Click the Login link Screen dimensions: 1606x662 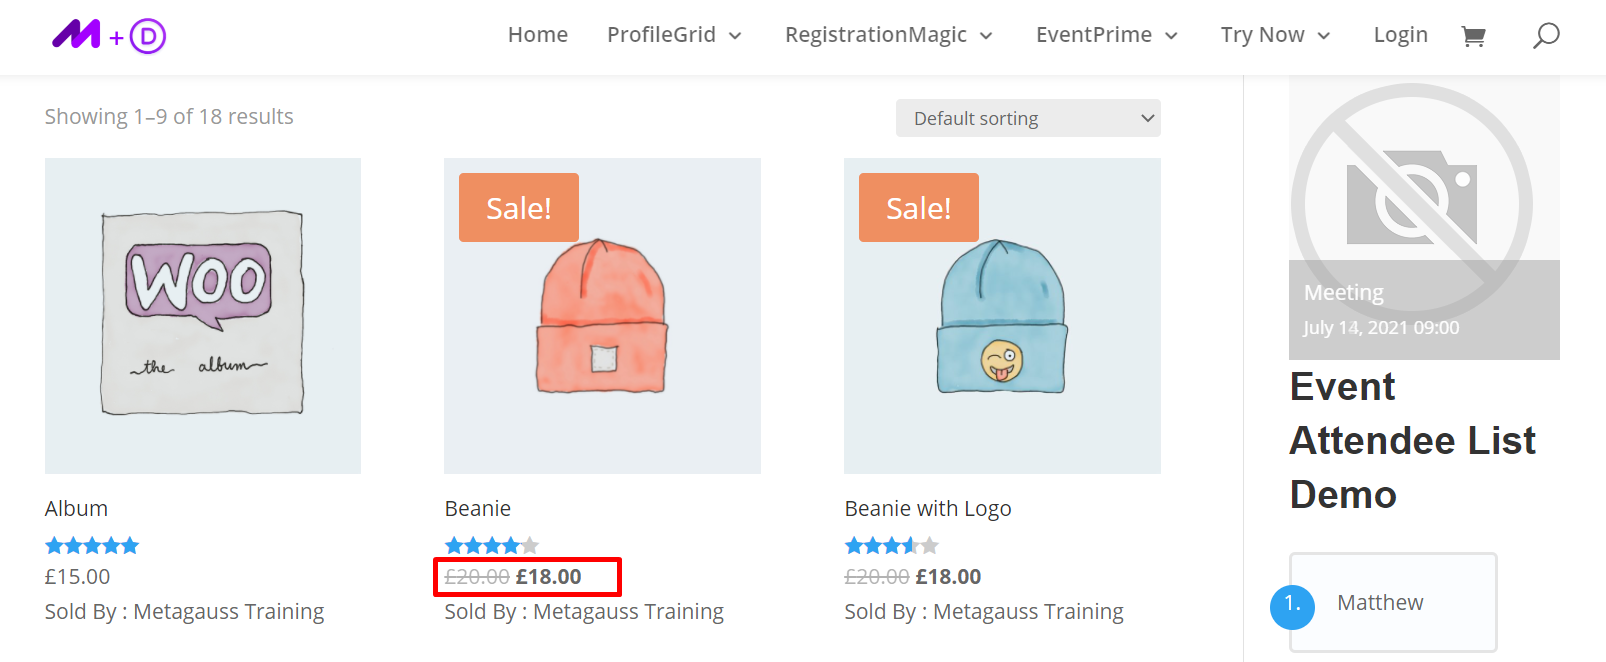[x=1400, y=34]
